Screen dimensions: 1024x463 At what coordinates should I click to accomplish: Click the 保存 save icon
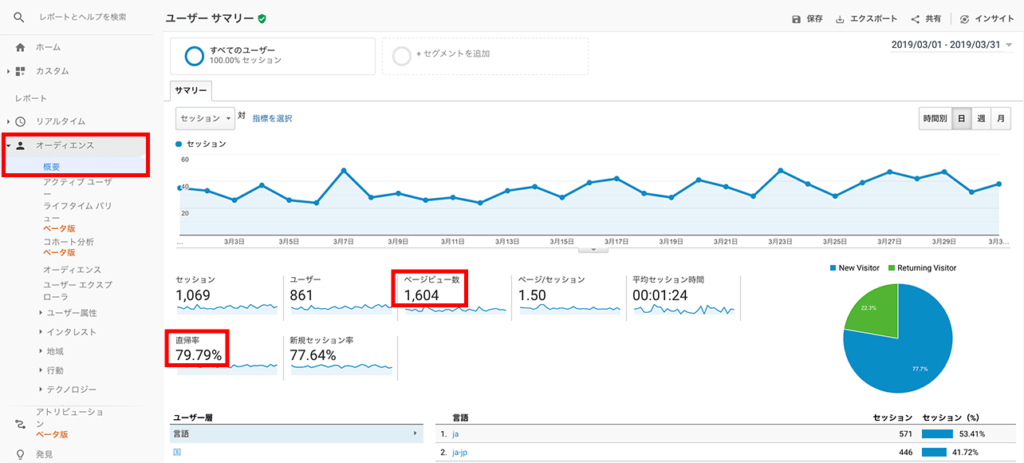[796, 20]
